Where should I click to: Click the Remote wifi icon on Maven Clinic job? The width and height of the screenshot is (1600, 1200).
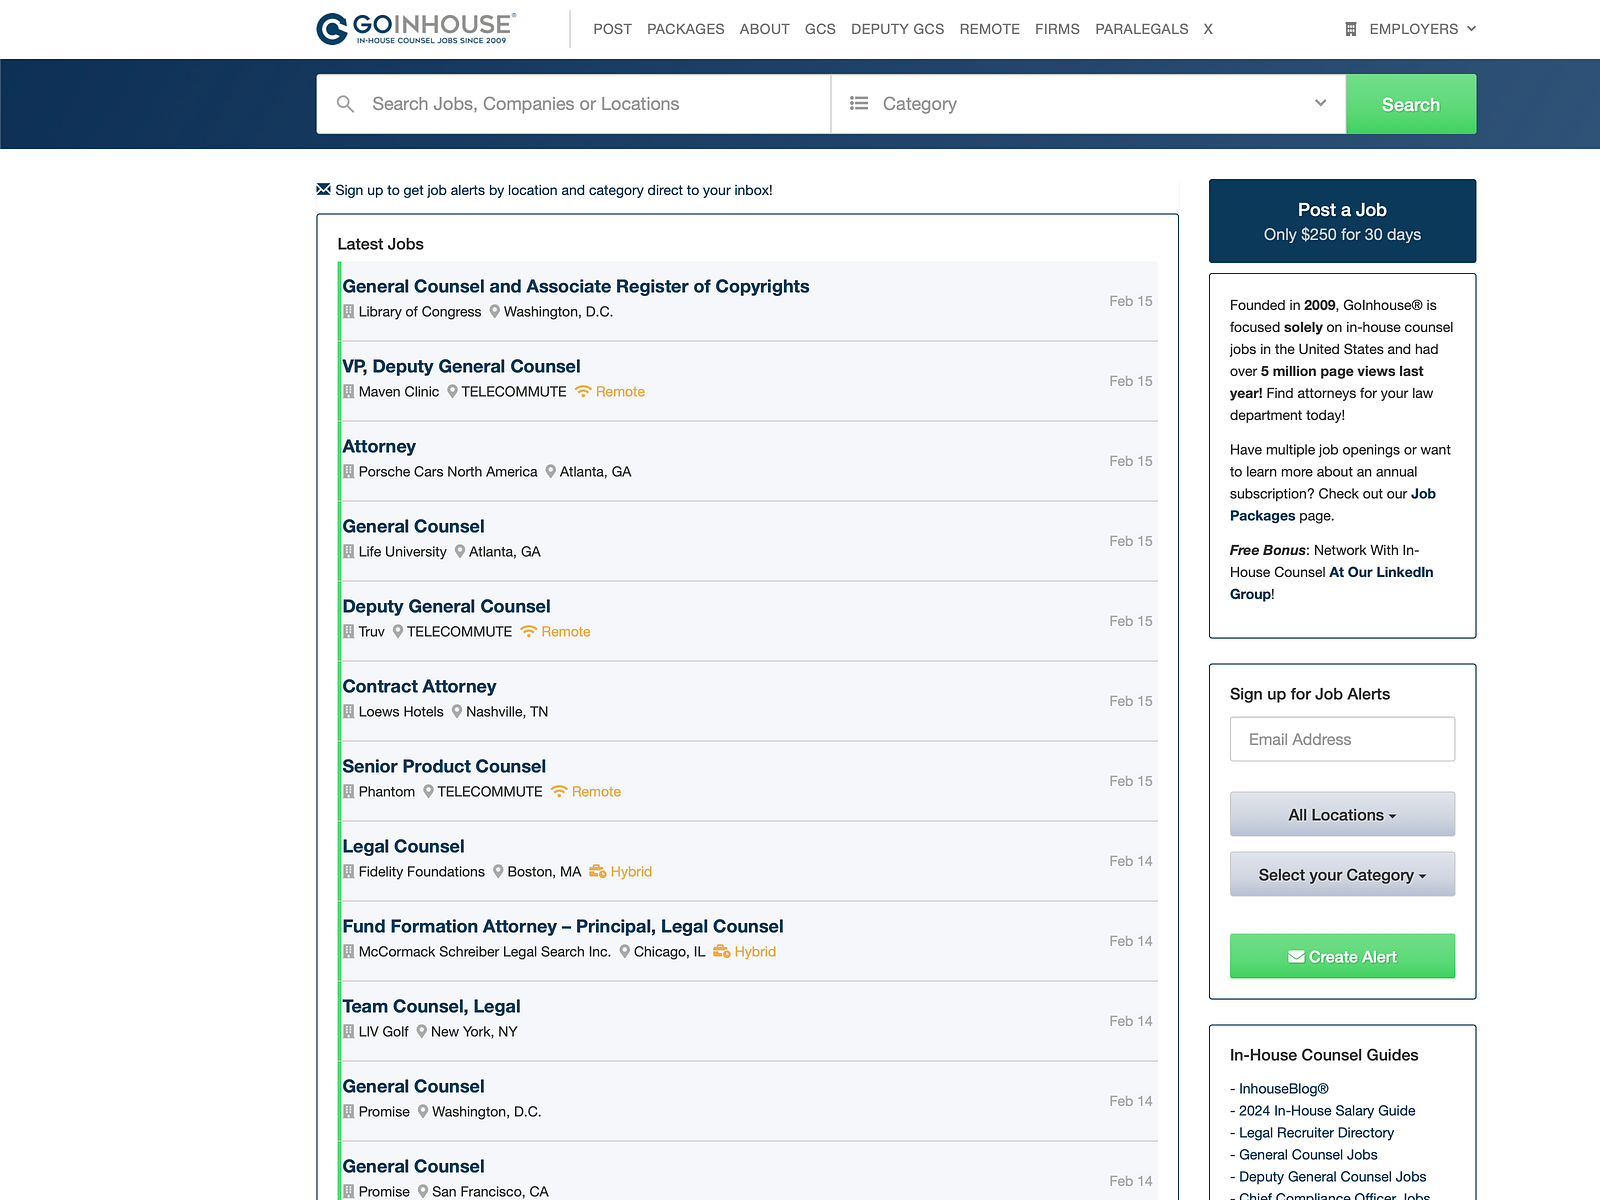[x=582, y=391]
